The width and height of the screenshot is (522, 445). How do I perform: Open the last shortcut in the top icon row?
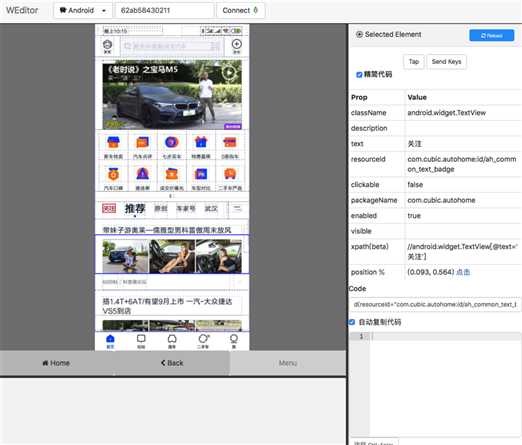click(x=230, y=143)
